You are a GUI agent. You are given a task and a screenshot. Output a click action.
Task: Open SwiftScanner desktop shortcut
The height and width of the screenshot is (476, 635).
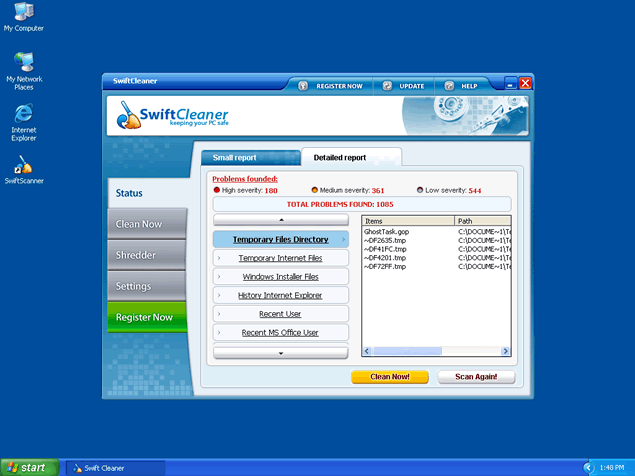coord(23,165)
